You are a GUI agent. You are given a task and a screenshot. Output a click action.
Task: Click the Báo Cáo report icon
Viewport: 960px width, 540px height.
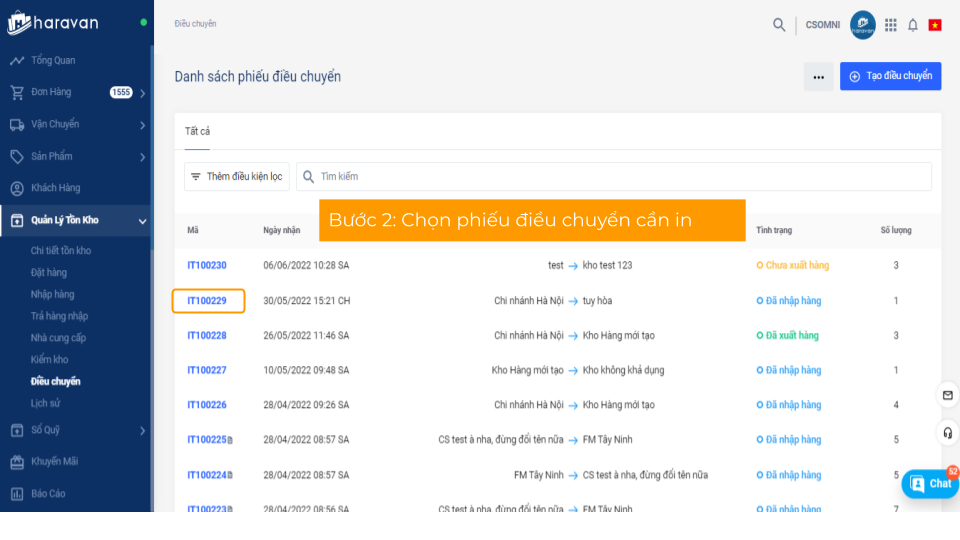tap(17, 493)
